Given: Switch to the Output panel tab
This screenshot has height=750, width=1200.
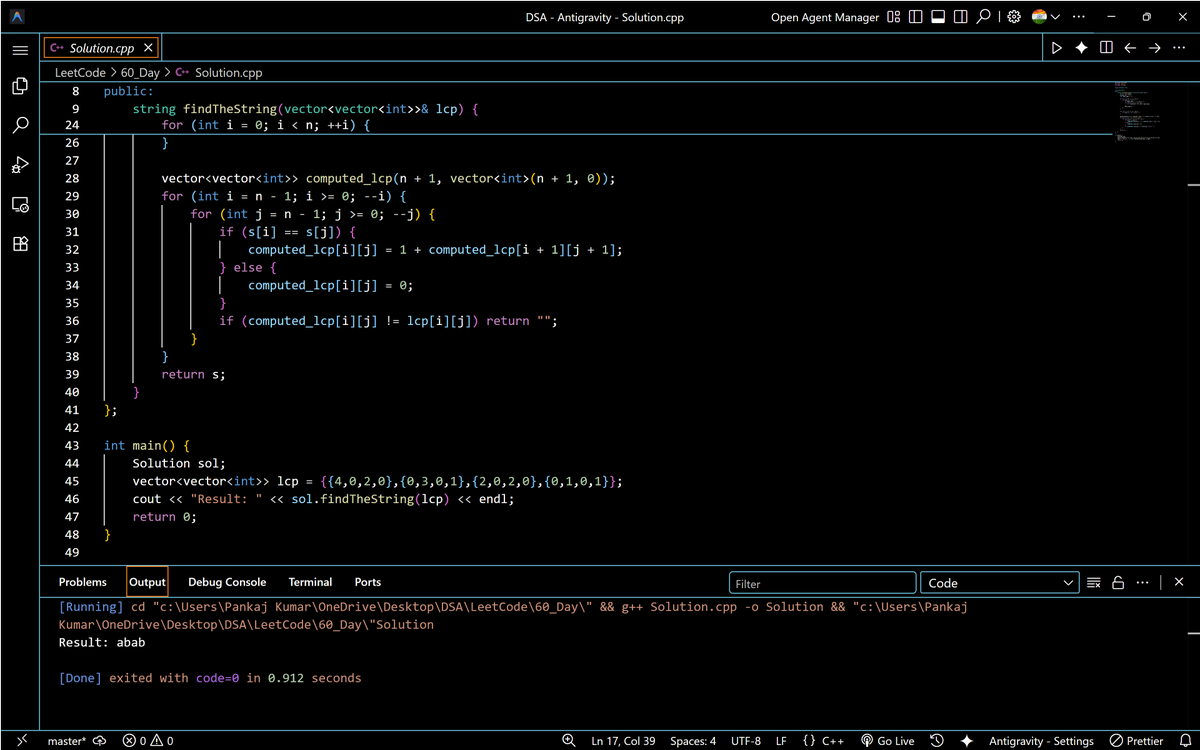Looking at the screenshot, I should (147, 582).
